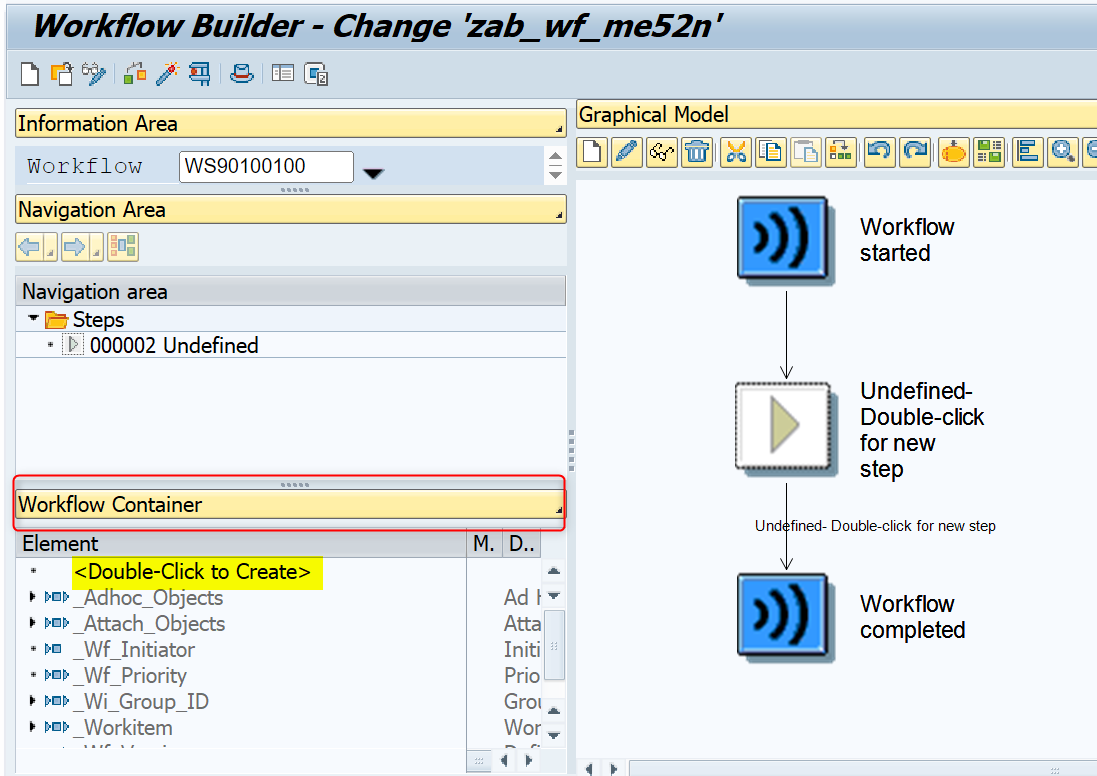This screenshot has height=776, width=1097.
Task: Select the _Wf_Initiator element
Action: 134,649
